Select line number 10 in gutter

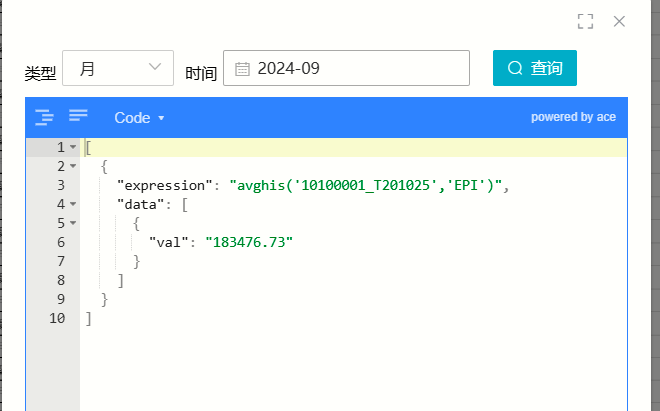[57, 318]
